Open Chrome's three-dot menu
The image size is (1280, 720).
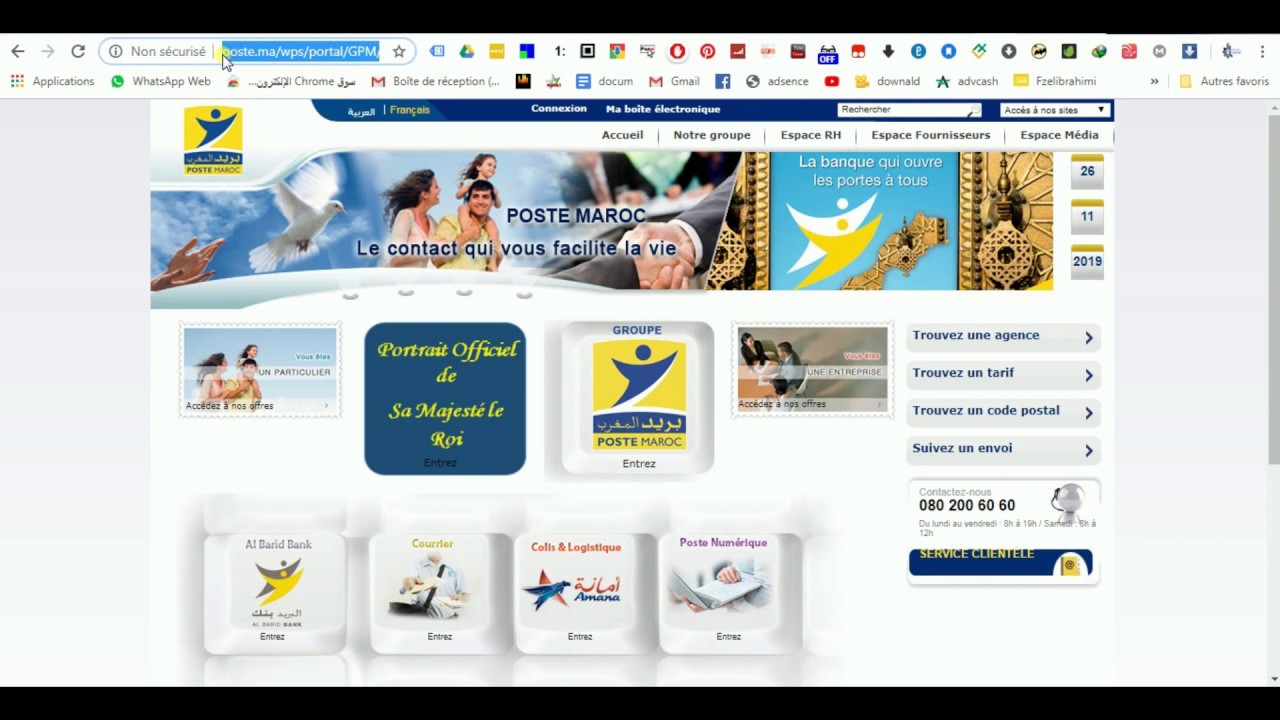pyautogui.click(x=1263, y=51)
